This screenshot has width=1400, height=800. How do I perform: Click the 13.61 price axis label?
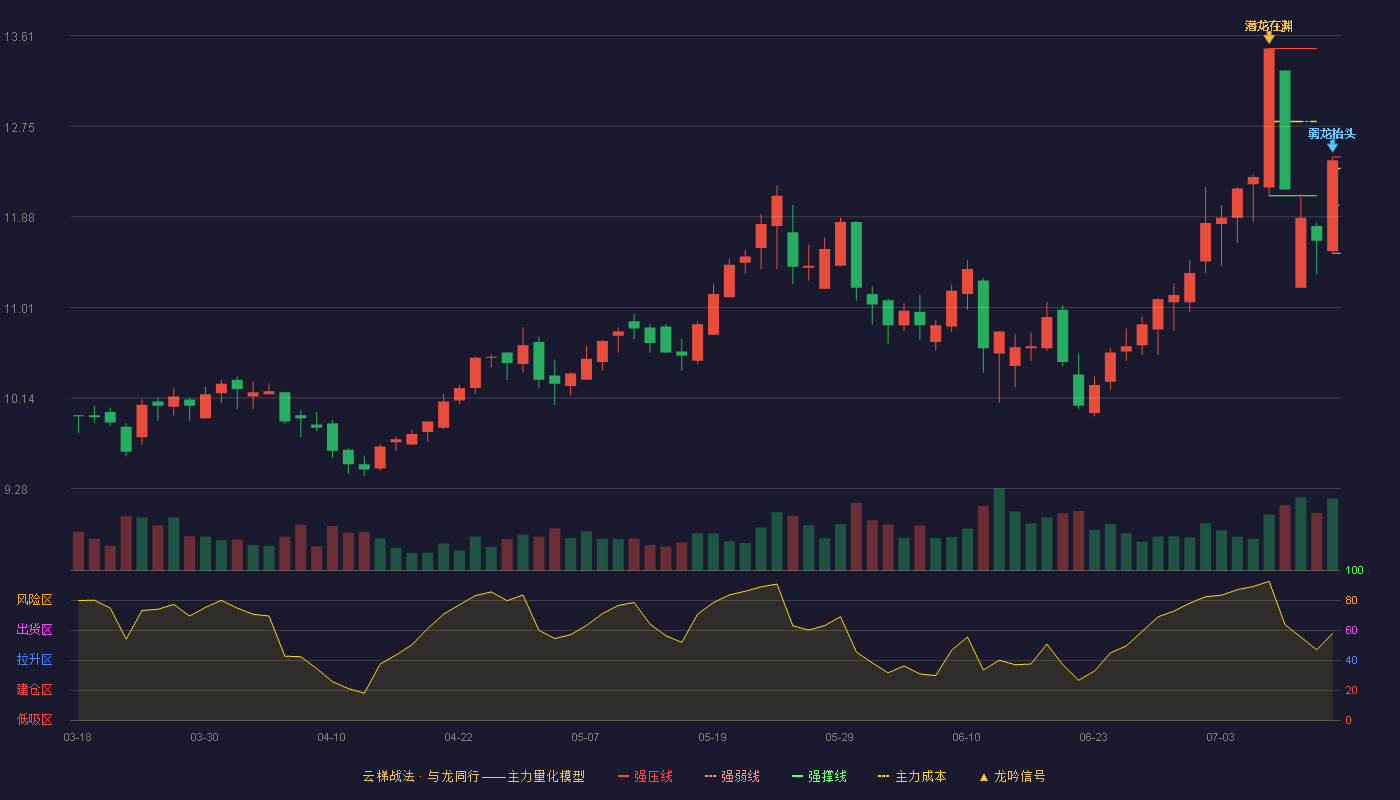tap(19, 37)
